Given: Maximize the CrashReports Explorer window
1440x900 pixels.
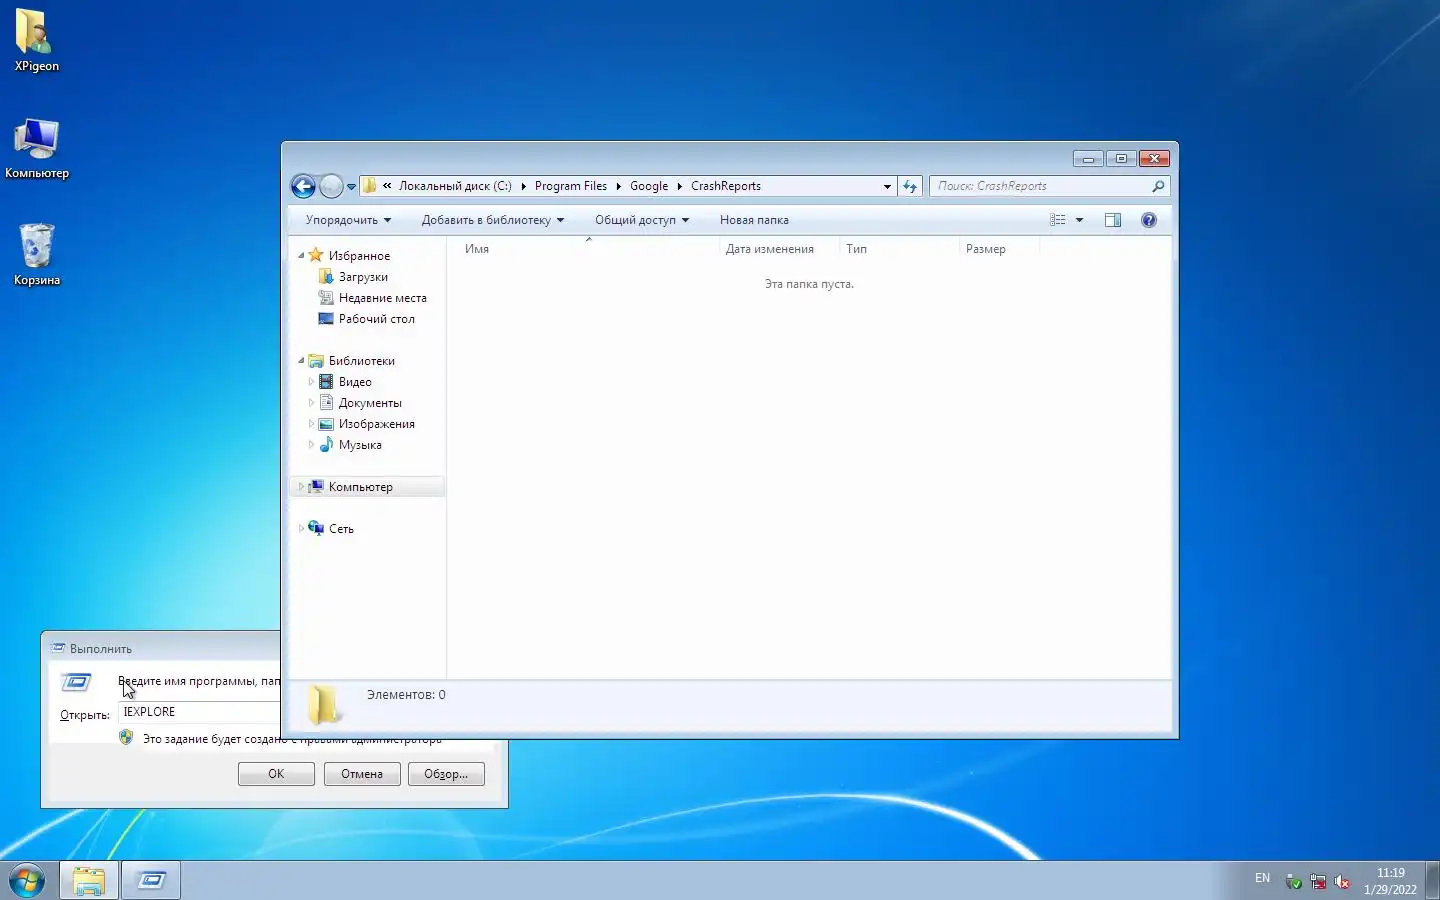Looking at the screenshot, I should pyautogui.click(x=1121, y=159).
